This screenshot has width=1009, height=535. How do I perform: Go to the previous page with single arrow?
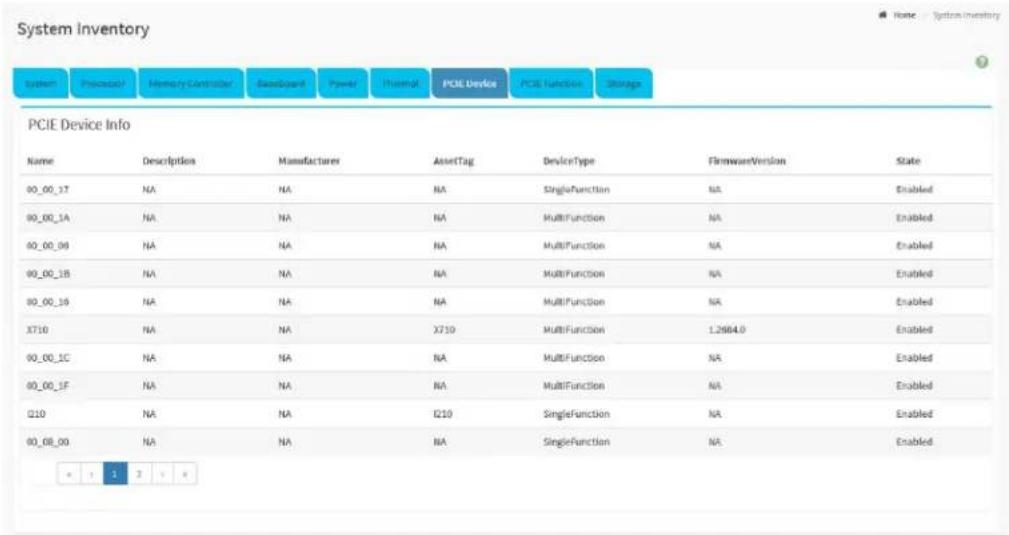point(92,474)
